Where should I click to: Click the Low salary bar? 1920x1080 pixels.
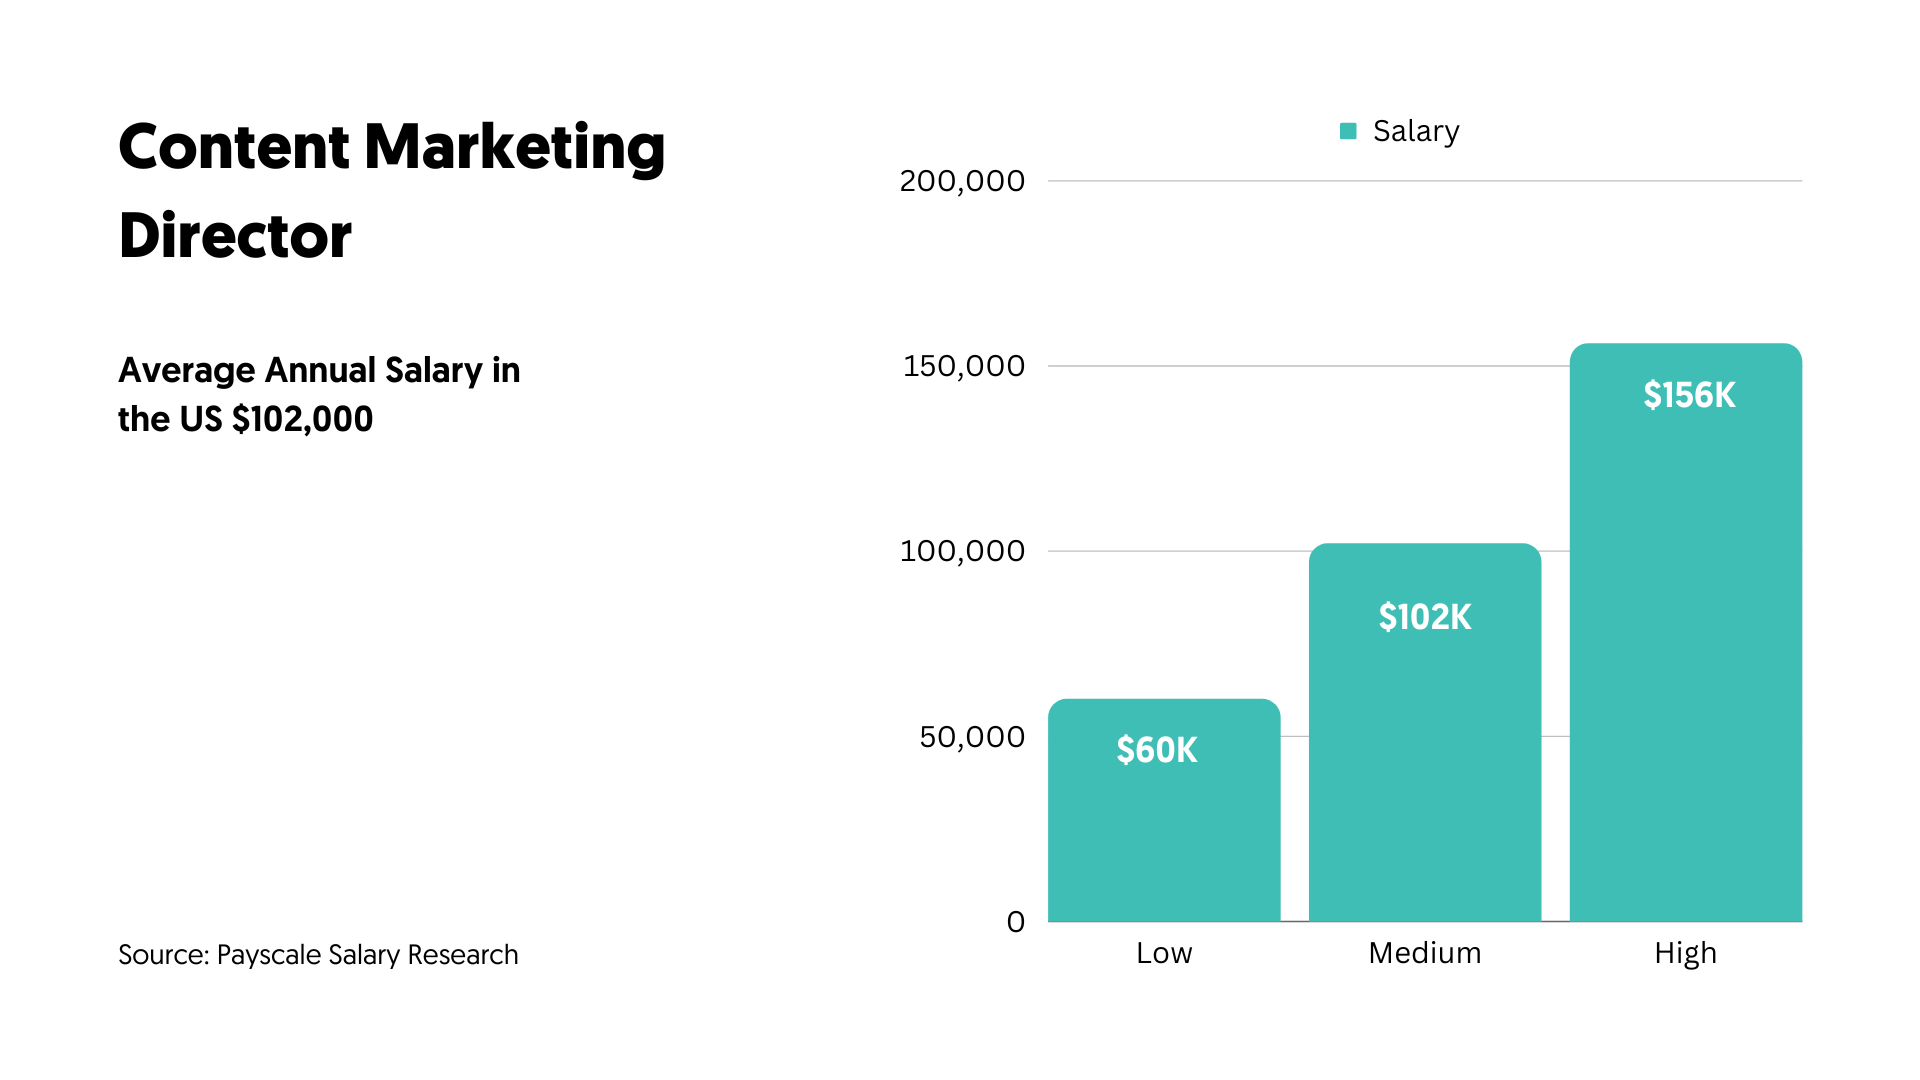coord(1164,840)
